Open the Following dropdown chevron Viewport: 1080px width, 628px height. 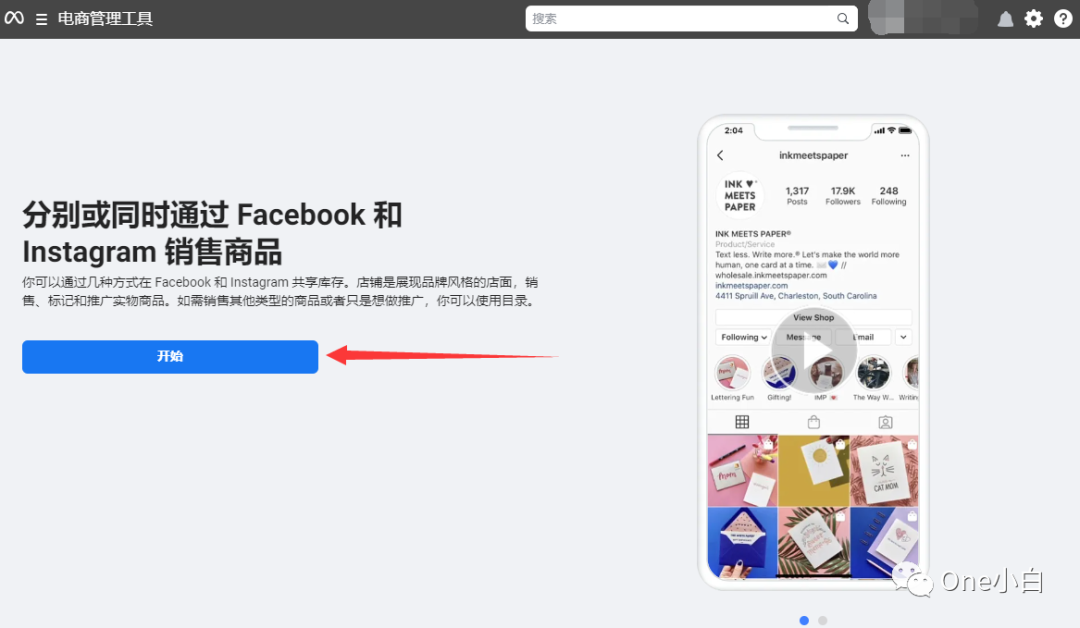pyautogui.click(x=765, y=337)
